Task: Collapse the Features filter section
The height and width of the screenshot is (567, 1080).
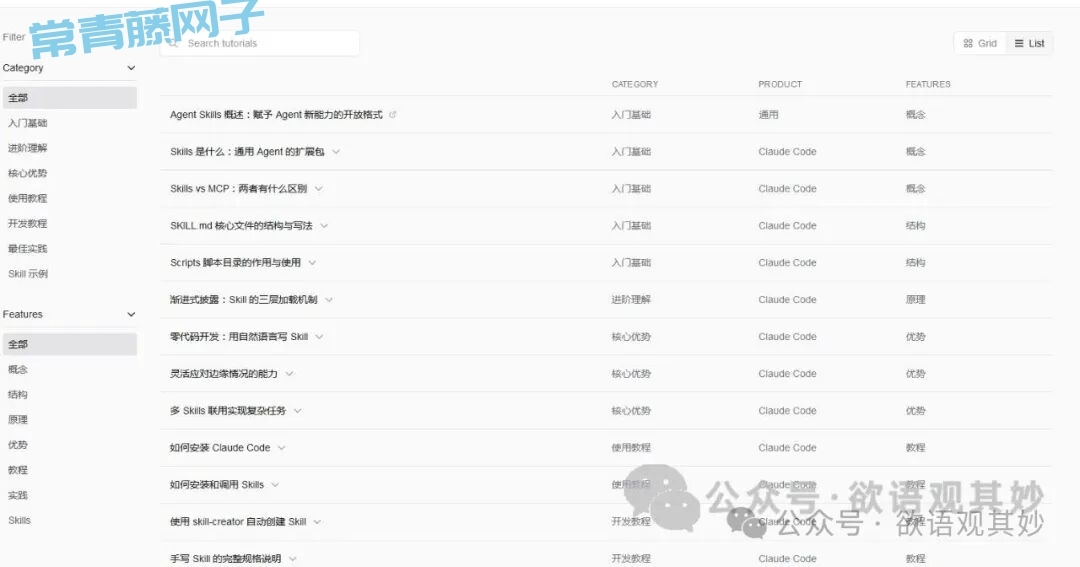Action: coord(131,314)
